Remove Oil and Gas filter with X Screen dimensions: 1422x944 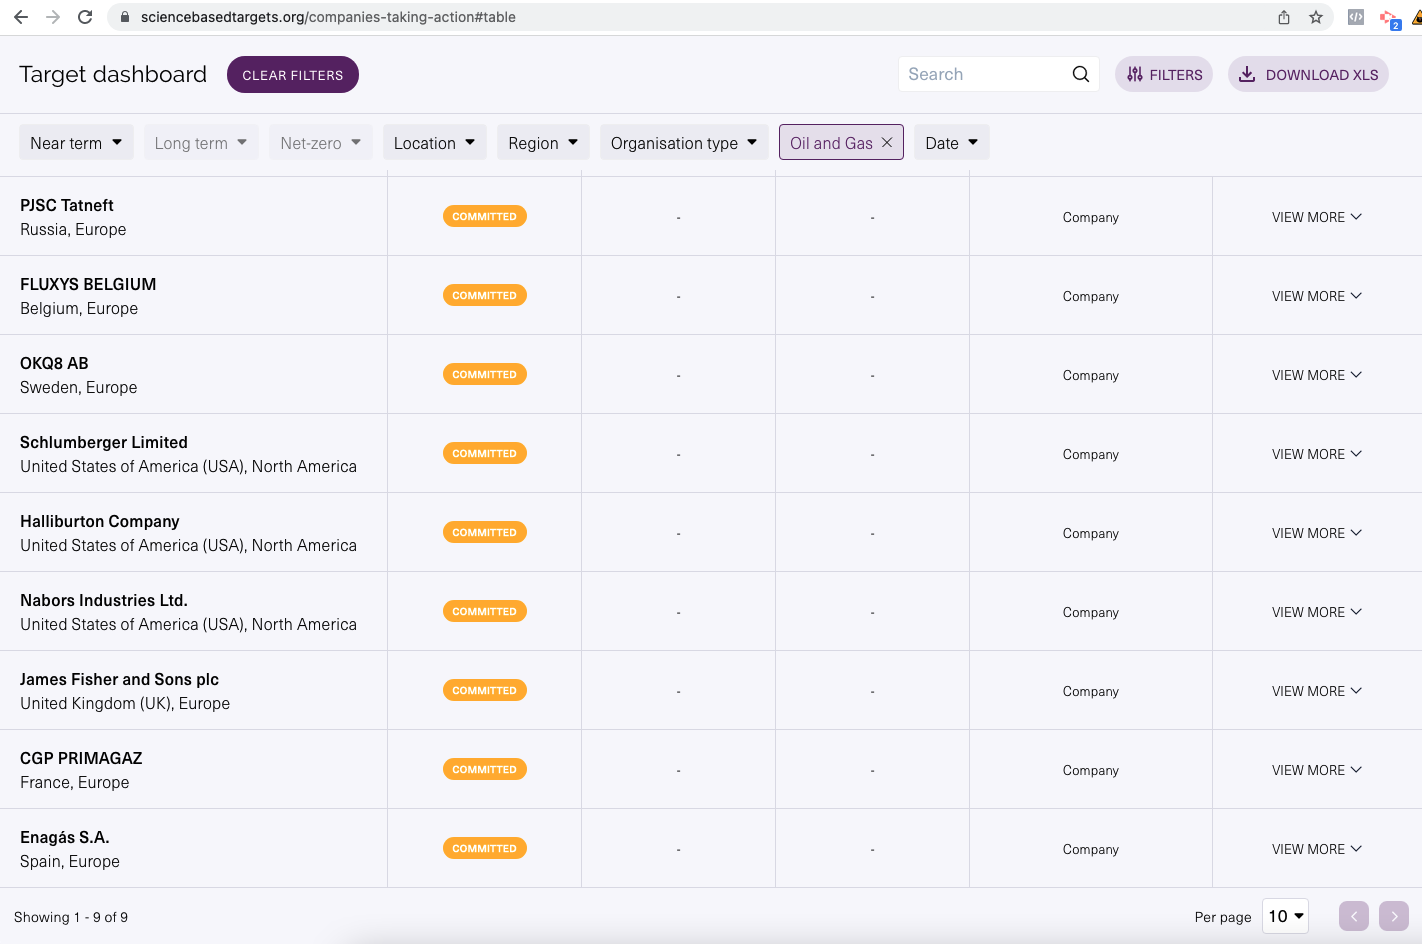(x=887, y=143)
